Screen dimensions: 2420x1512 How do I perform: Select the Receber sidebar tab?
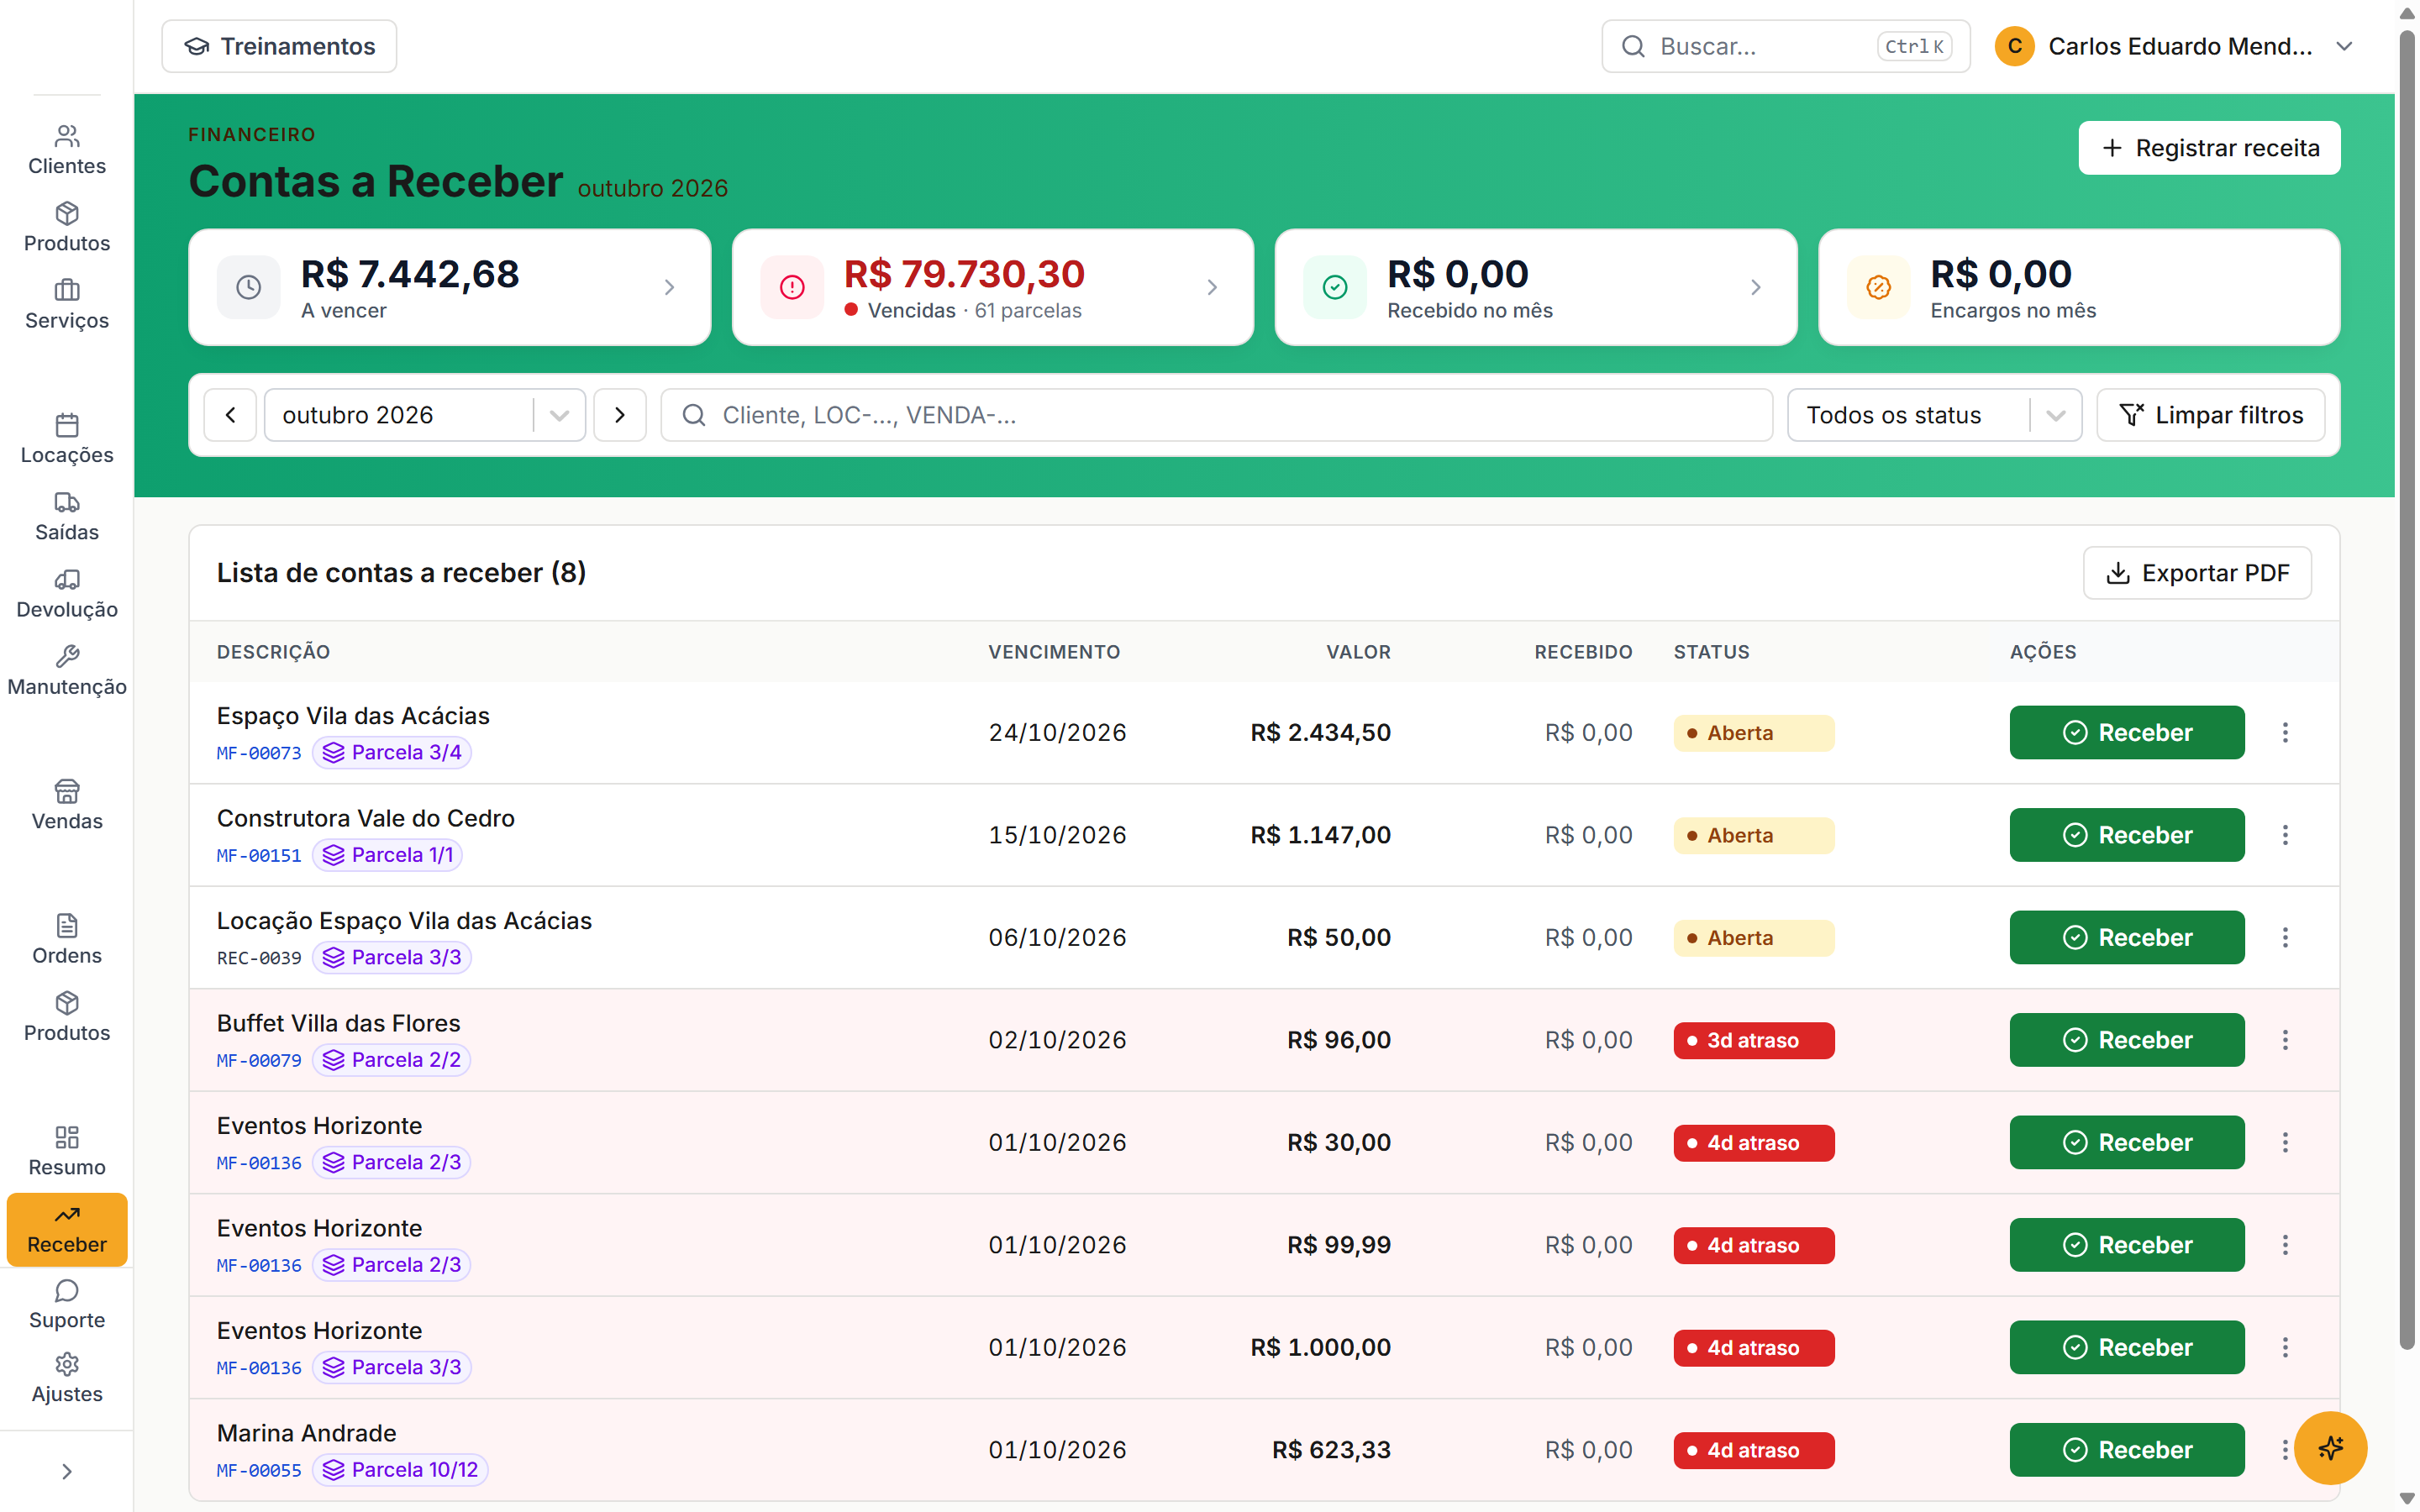67,1229
